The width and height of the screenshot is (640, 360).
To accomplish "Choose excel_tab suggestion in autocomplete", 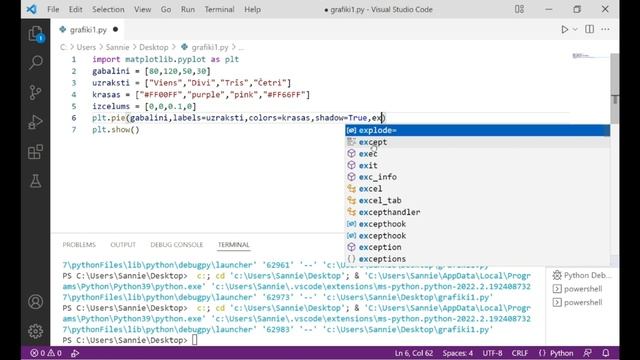I will pyautogui.click(x=478, y=200).
